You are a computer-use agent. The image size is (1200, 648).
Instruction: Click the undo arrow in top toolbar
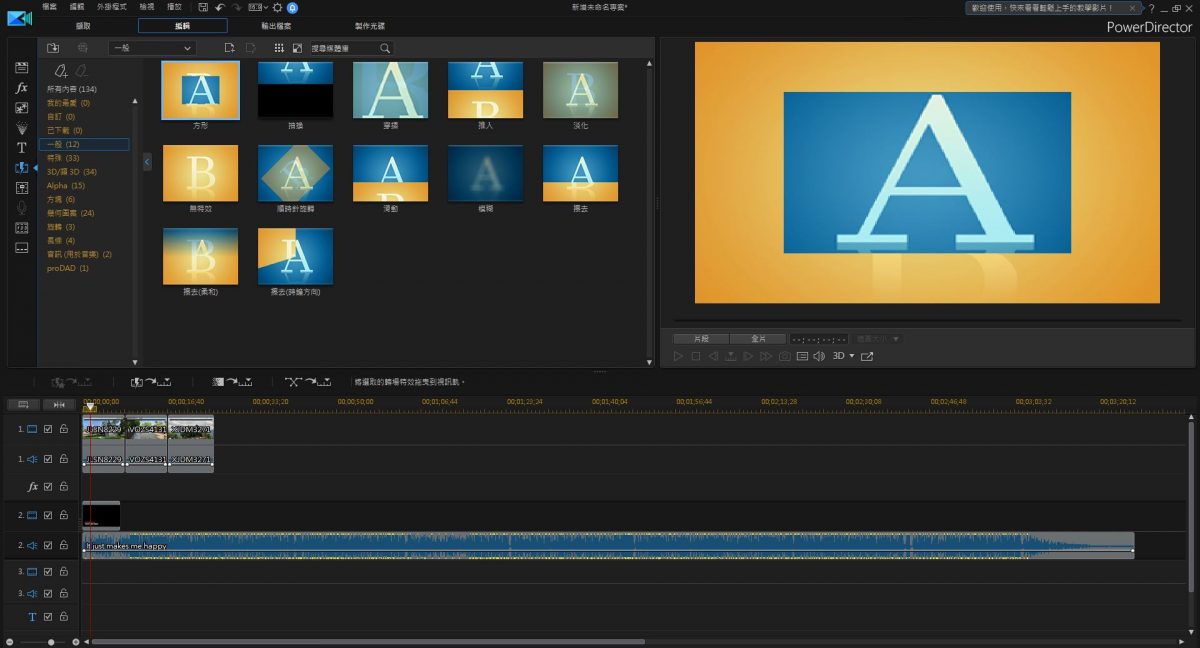coord(220,7)
